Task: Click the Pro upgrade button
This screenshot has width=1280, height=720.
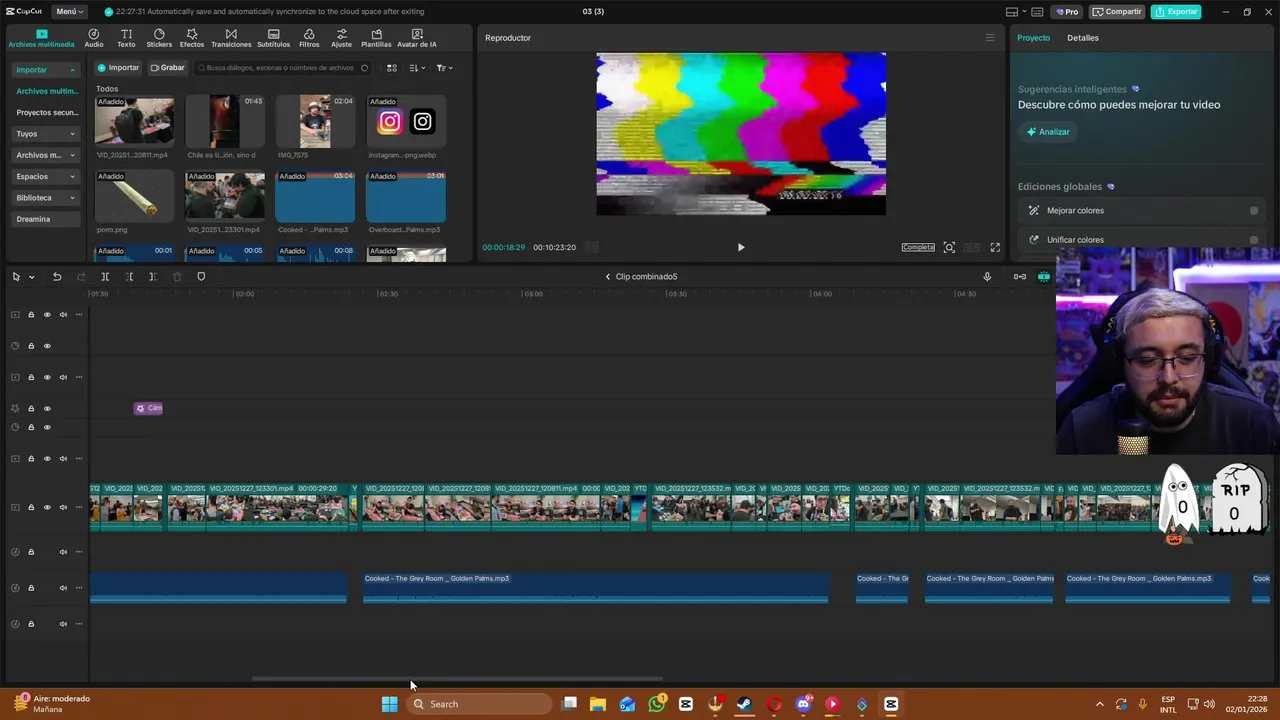Action: pyautogui.click(x=1067, y=12)
